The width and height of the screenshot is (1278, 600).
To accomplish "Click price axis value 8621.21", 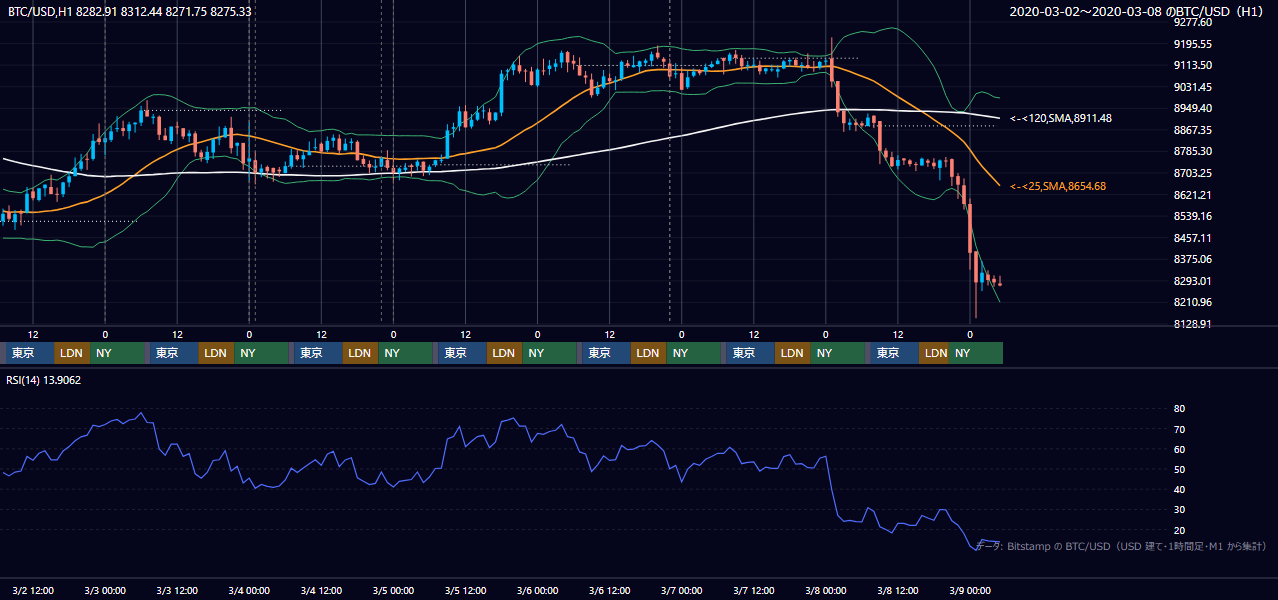I will point(1193,195).
